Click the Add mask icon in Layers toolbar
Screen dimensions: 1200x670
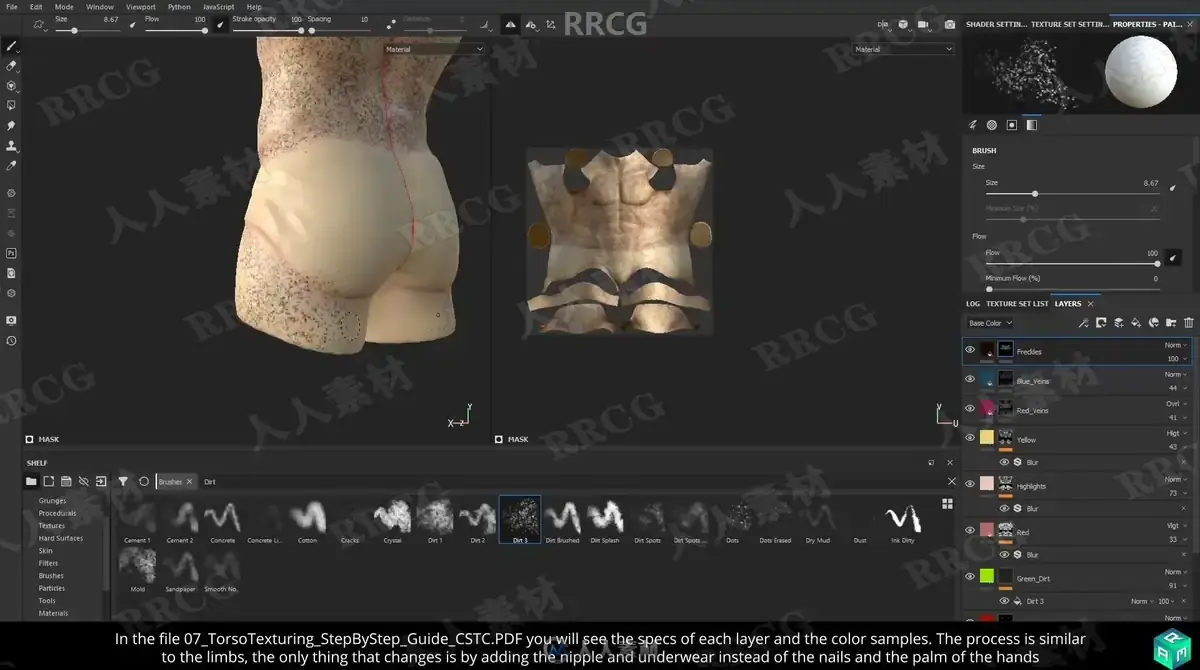[x=1101, y=323]
